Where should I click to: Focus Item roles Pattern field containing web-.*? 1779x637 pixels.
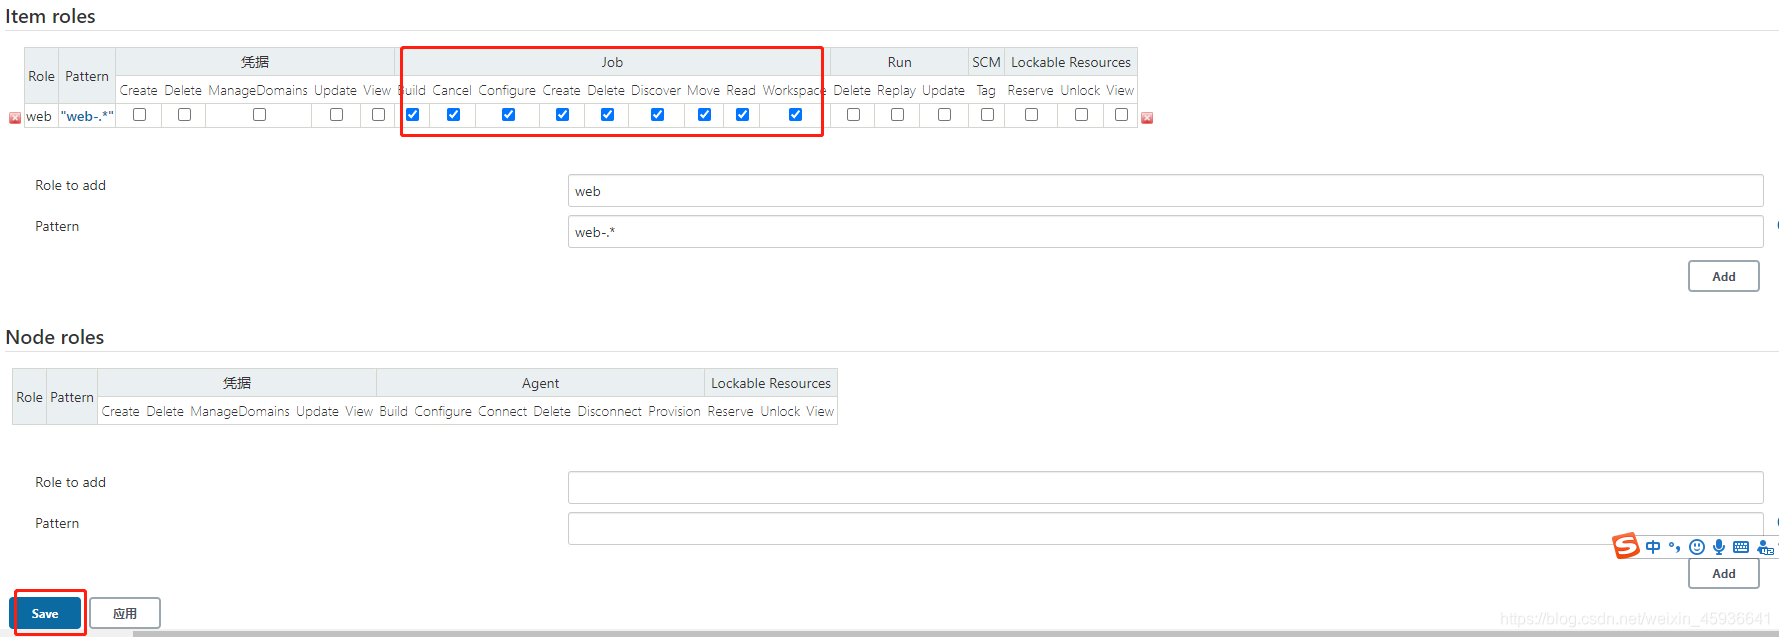click(1166, 232)
